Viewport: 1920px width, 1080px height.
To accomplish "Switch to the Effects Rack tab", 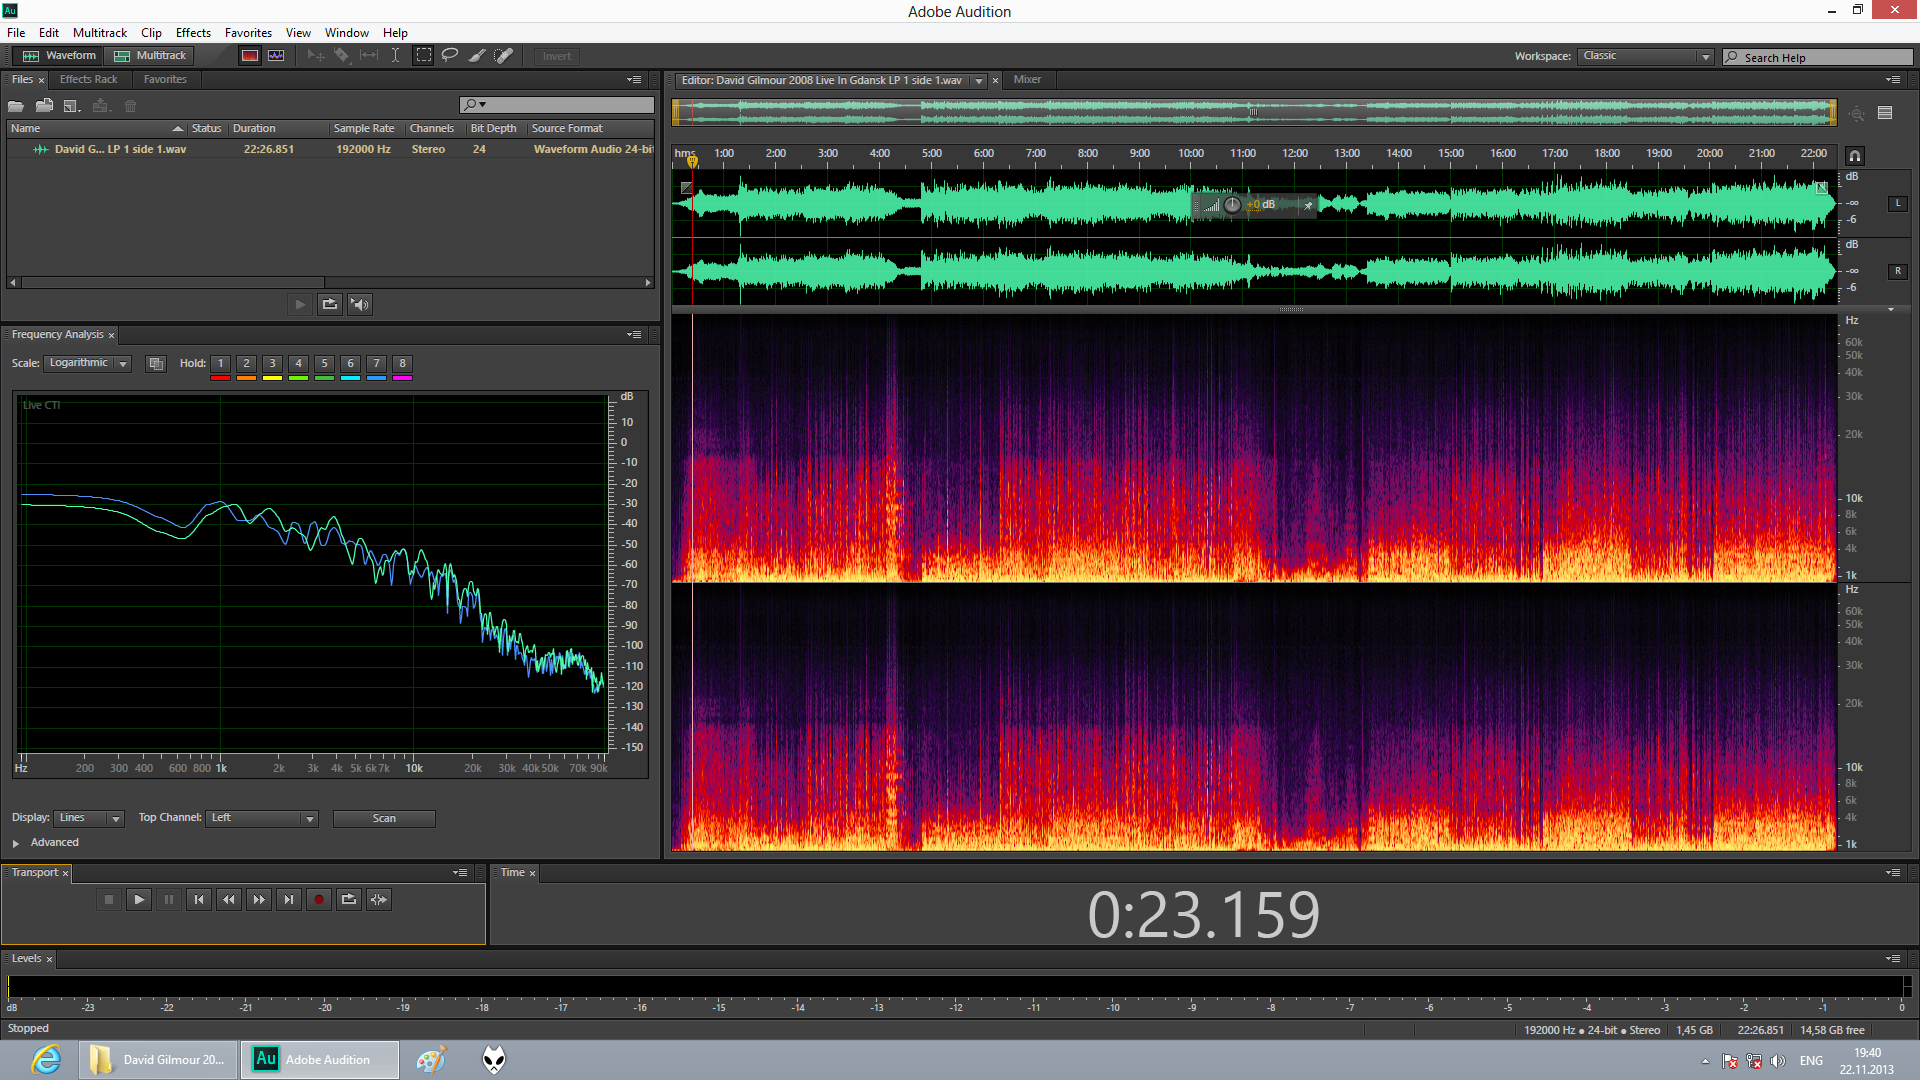I will tap(88, 80).
